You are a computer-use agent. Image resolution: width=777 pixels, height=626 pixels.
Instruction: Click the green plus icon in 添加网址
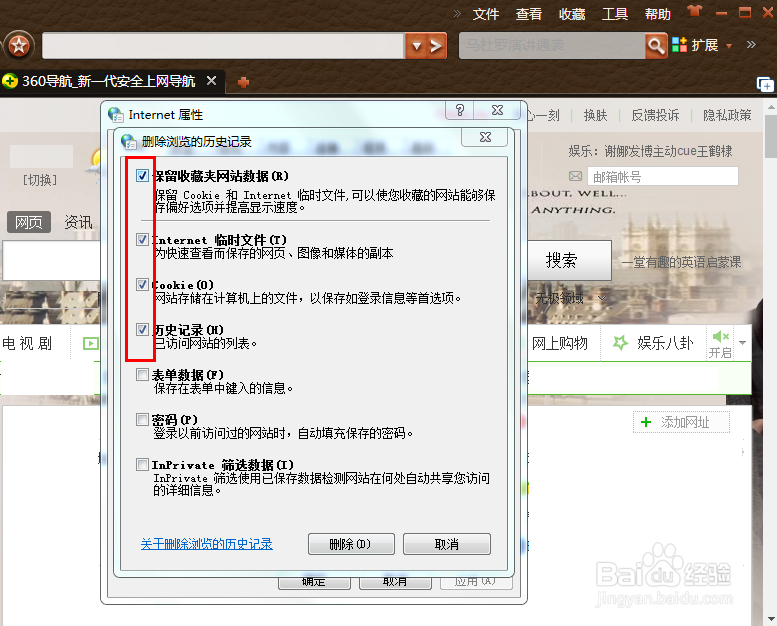pos(646,422)
